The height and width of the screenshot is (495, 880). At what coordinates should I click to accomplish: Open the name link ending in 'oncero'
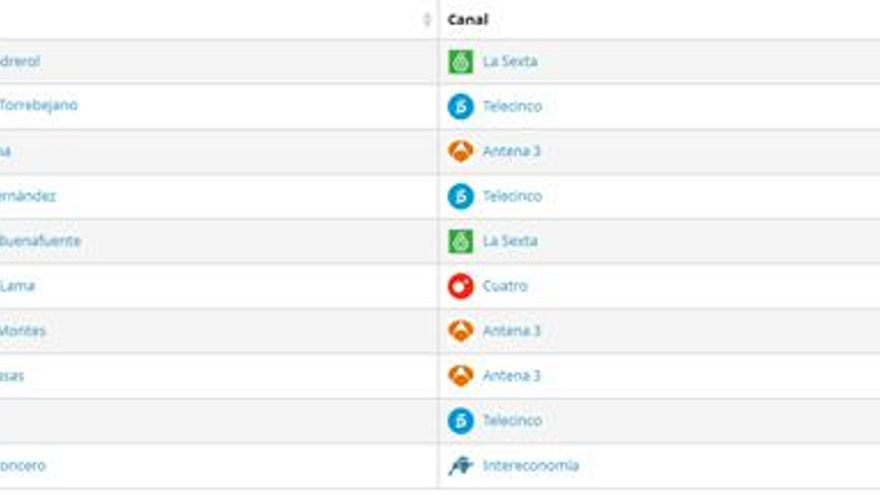(x=22, y=466)
